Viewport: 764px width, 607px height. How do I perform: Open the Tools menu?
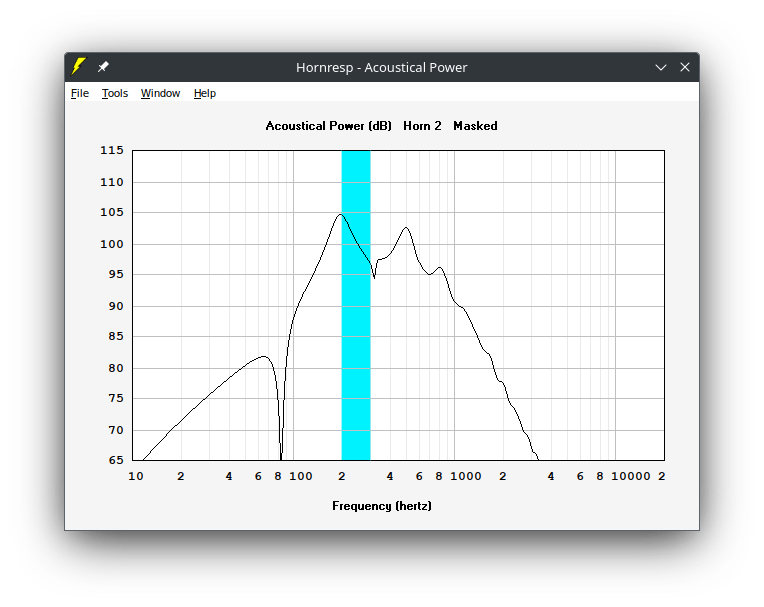click(115, 93)
